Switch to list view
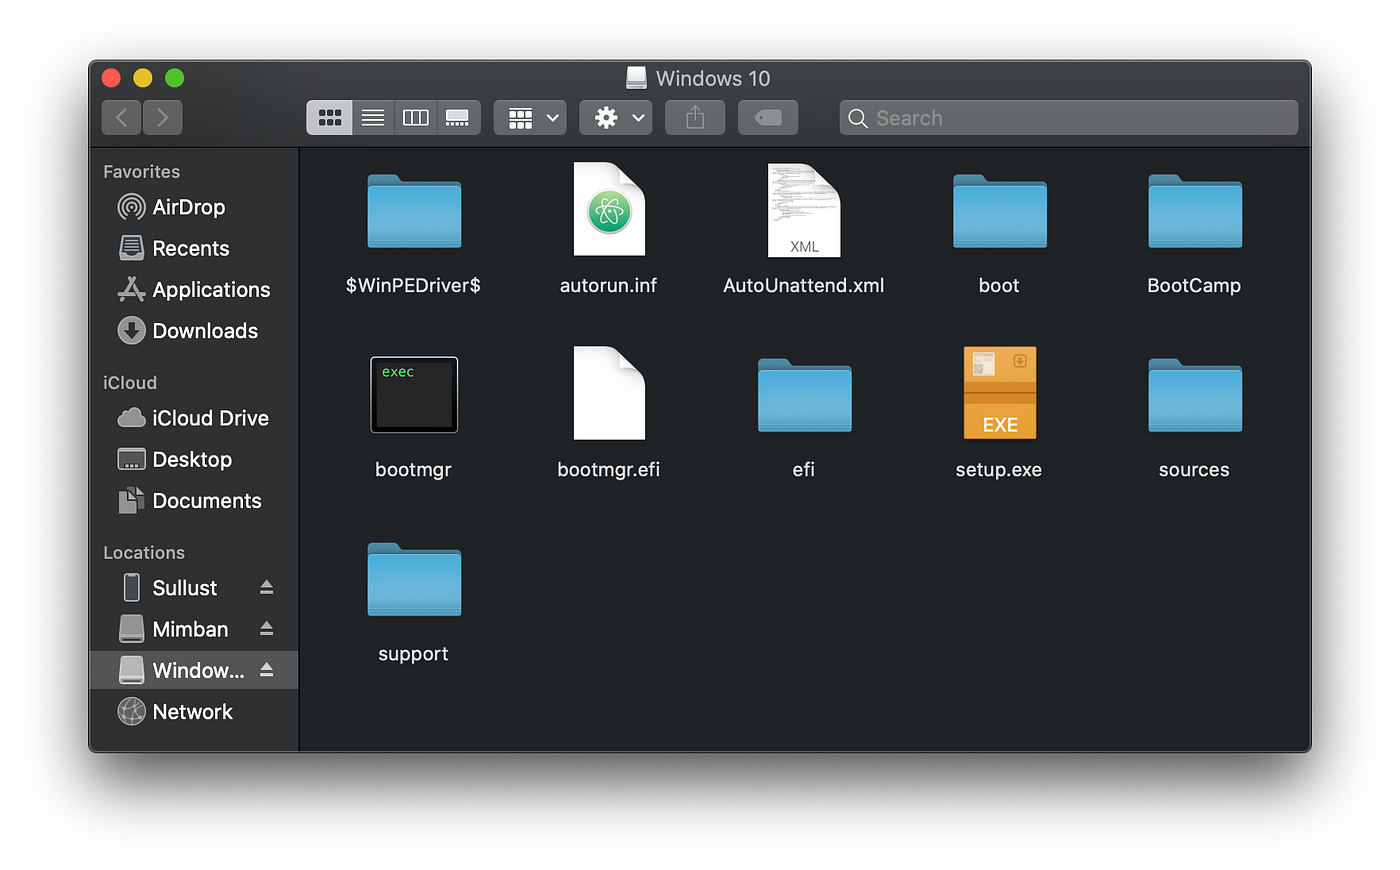Viewport: 1400px width, 870px height. click(373, 118)
